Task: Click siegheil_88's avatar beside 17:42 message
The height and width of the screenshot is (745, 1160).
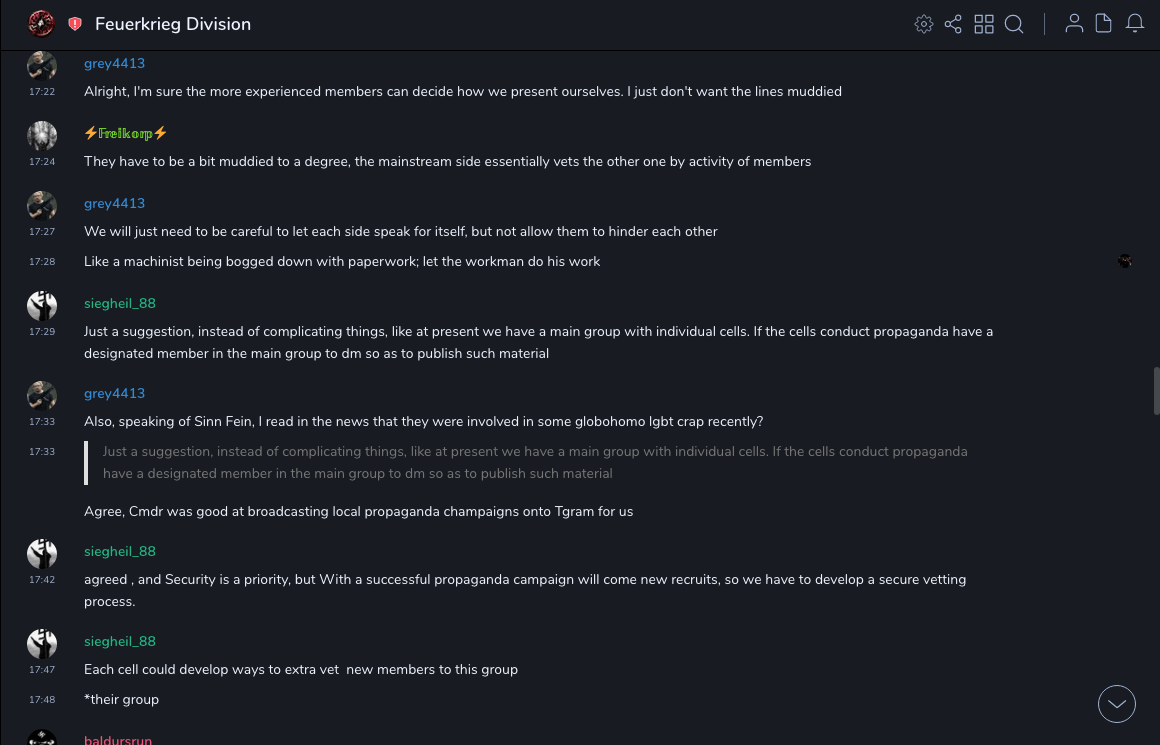Action: (x=42, y=554)
